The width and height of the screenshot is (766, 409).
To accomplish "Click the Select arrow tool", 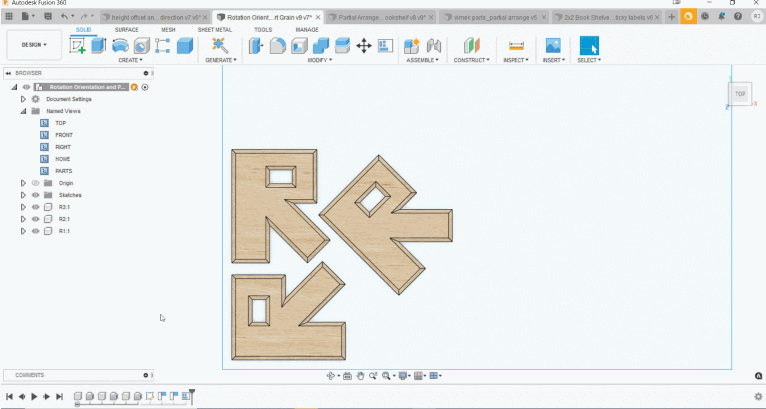I will click(589, 46).
